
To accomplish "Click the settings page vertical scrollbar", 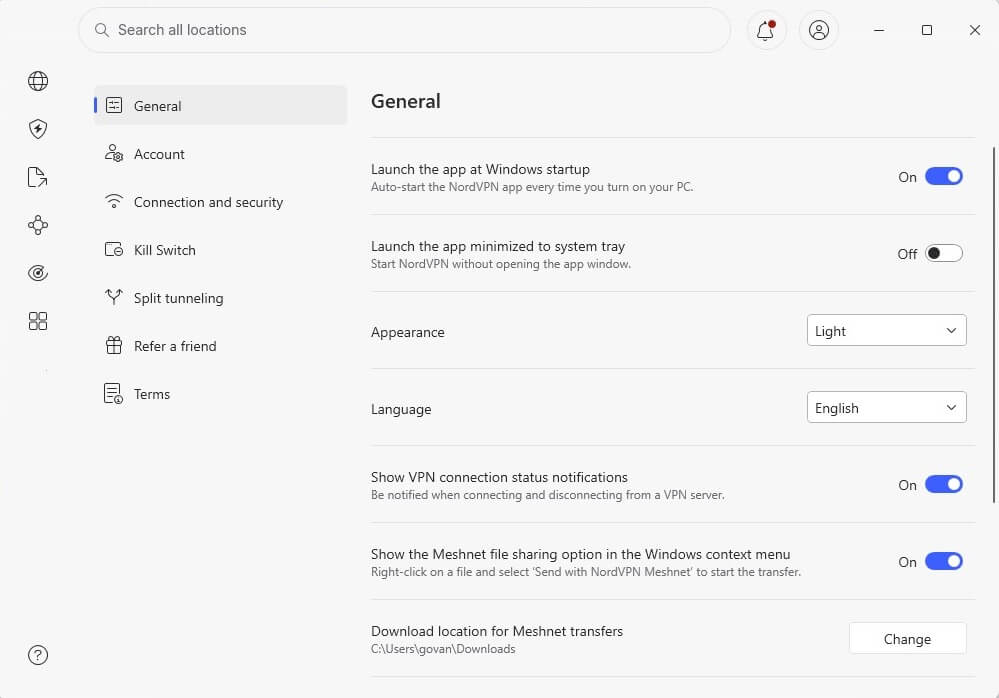I will 993,325.
